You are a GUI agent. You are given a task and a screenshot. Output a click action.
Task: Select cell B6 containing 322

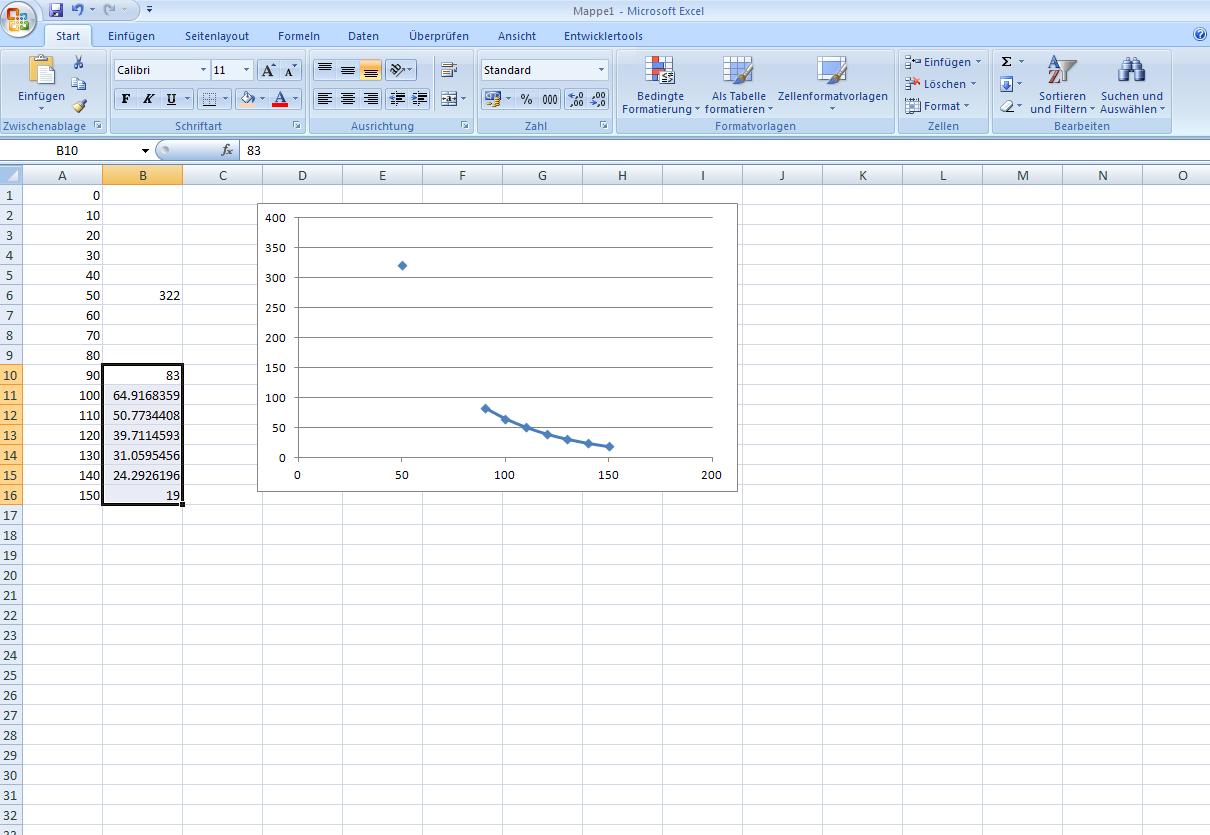pos(143,296)
